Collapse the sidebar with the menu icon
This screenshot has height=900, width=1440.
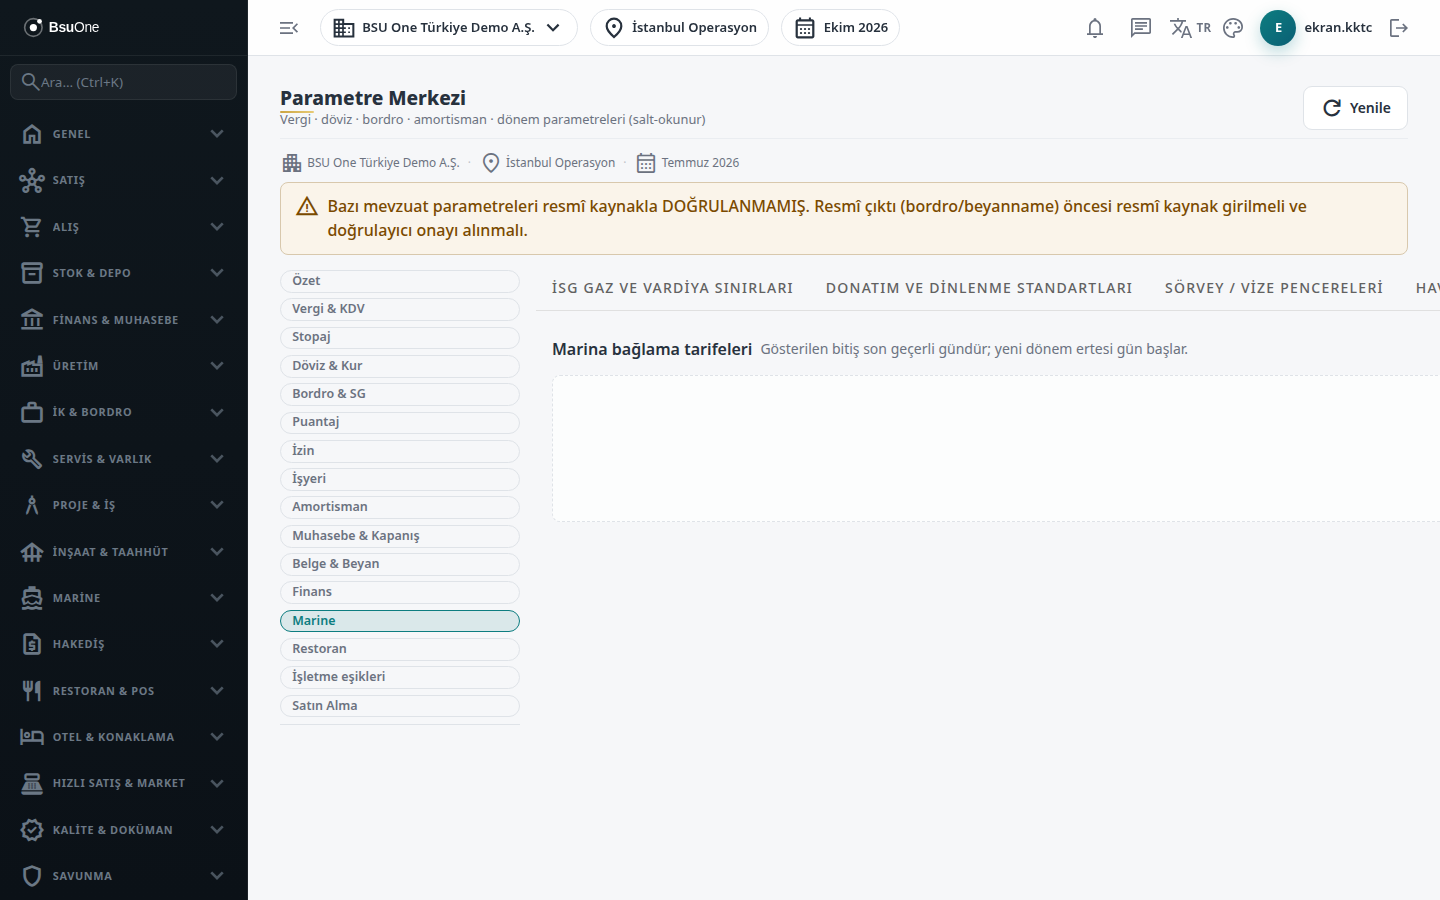click(289, 28)
